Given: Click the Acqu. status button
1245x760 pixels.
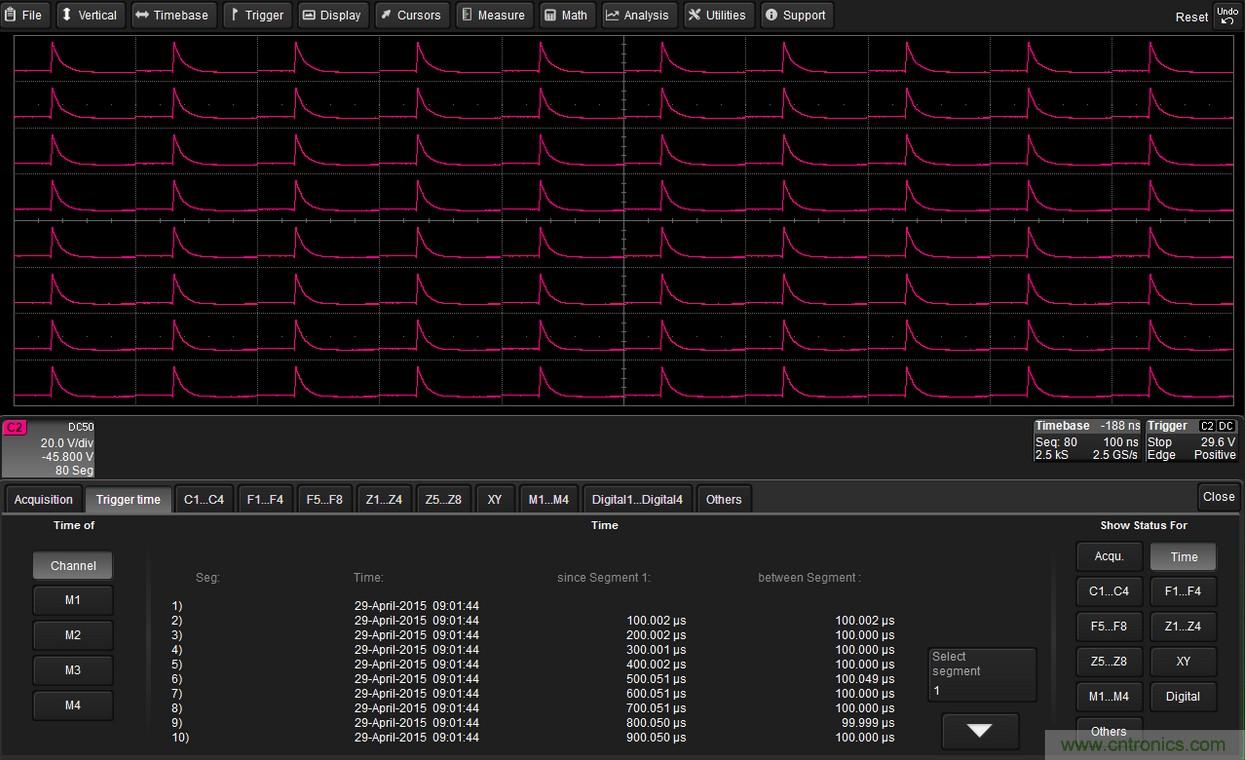Looking at the screenshot, I should tap(1109, 557).
